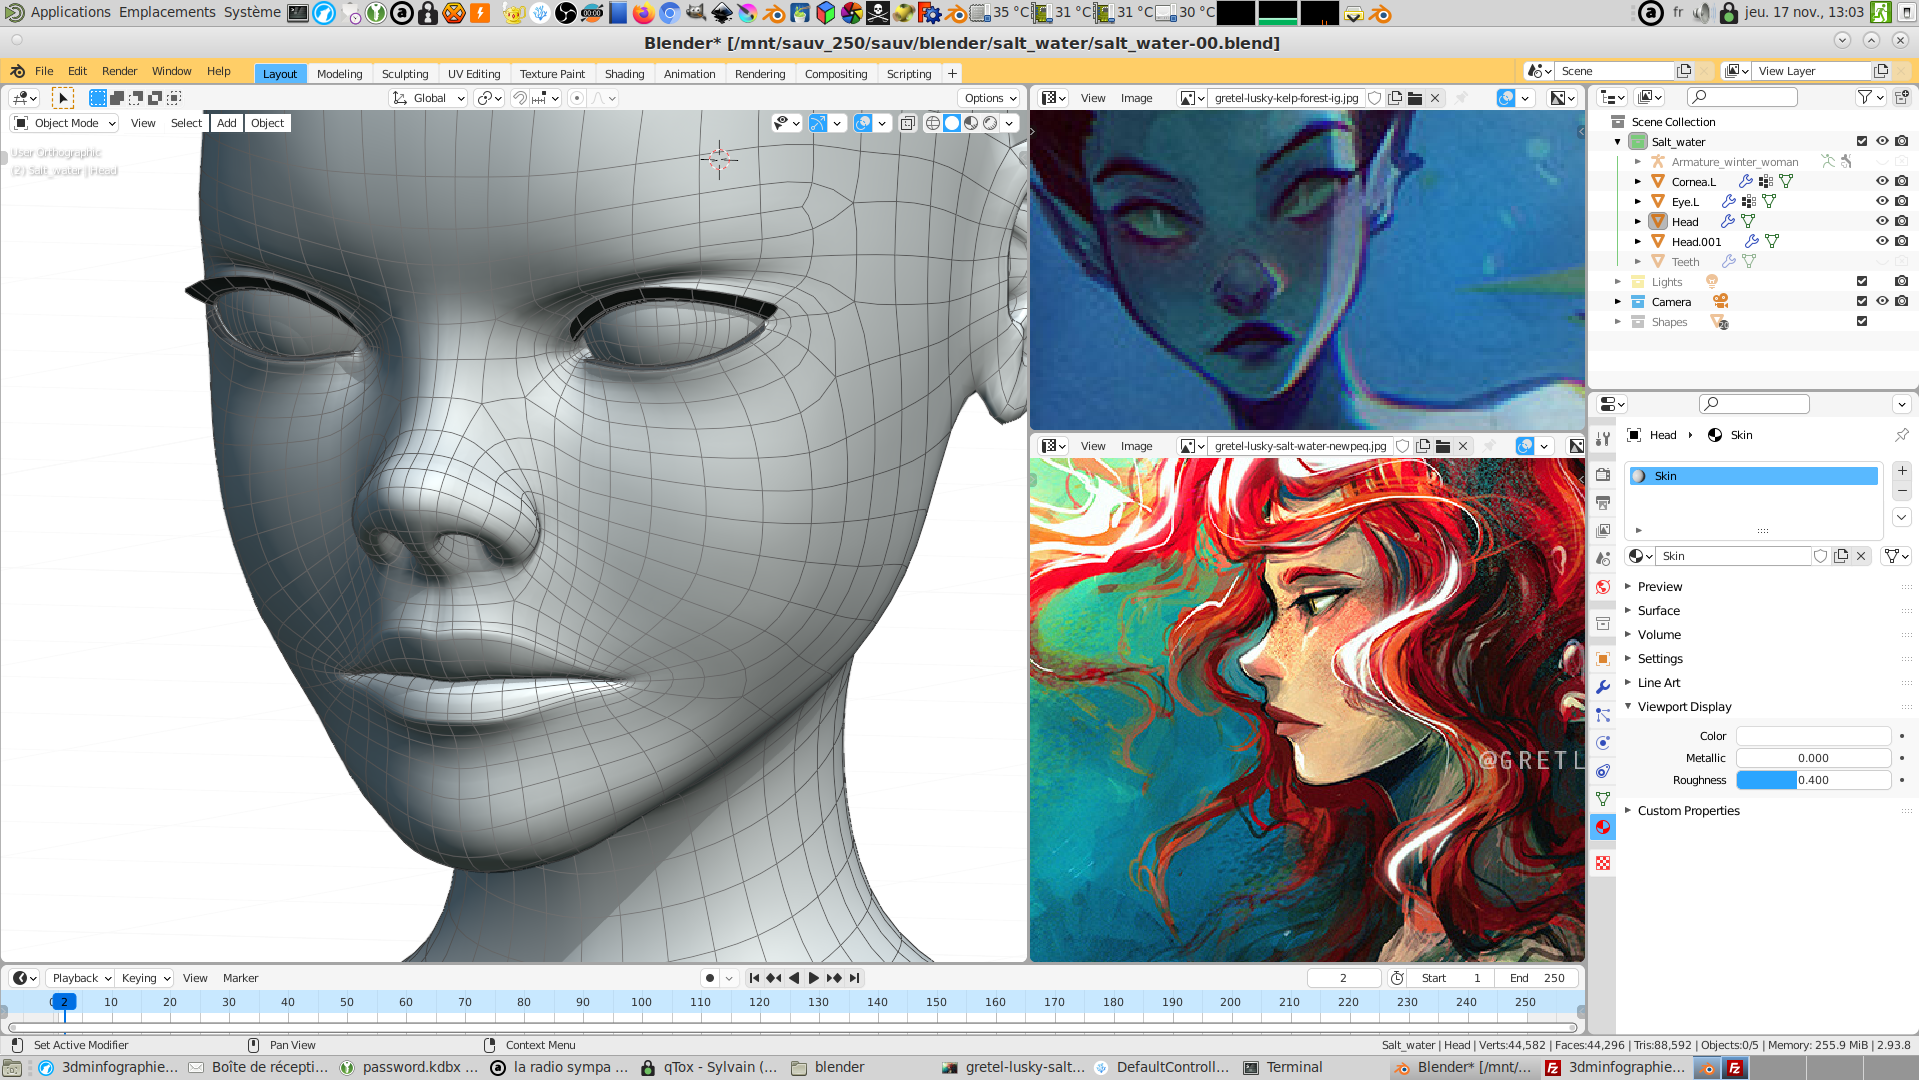Click the End frame field in timeline
Viewport: 1919px width, 1080px height.
[x=1537, y=978]
